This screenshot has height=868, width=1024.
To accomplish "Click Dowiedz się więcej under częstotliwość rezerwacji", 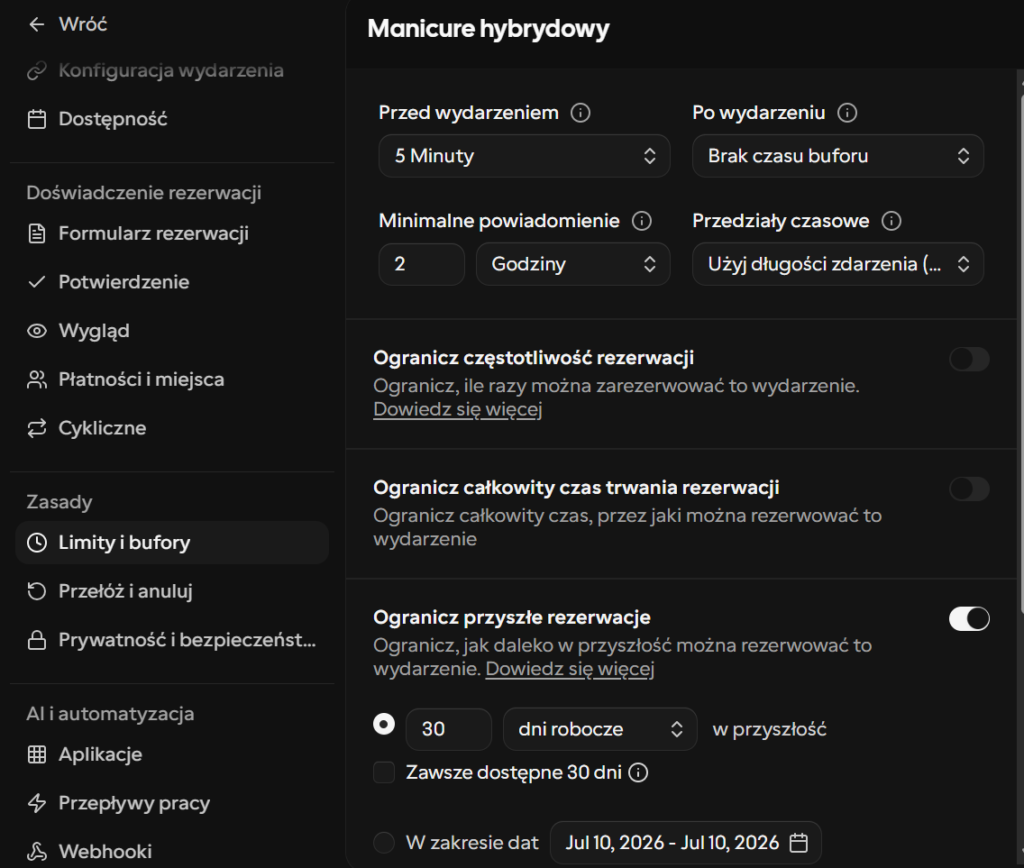I will [x=458, y=410].
